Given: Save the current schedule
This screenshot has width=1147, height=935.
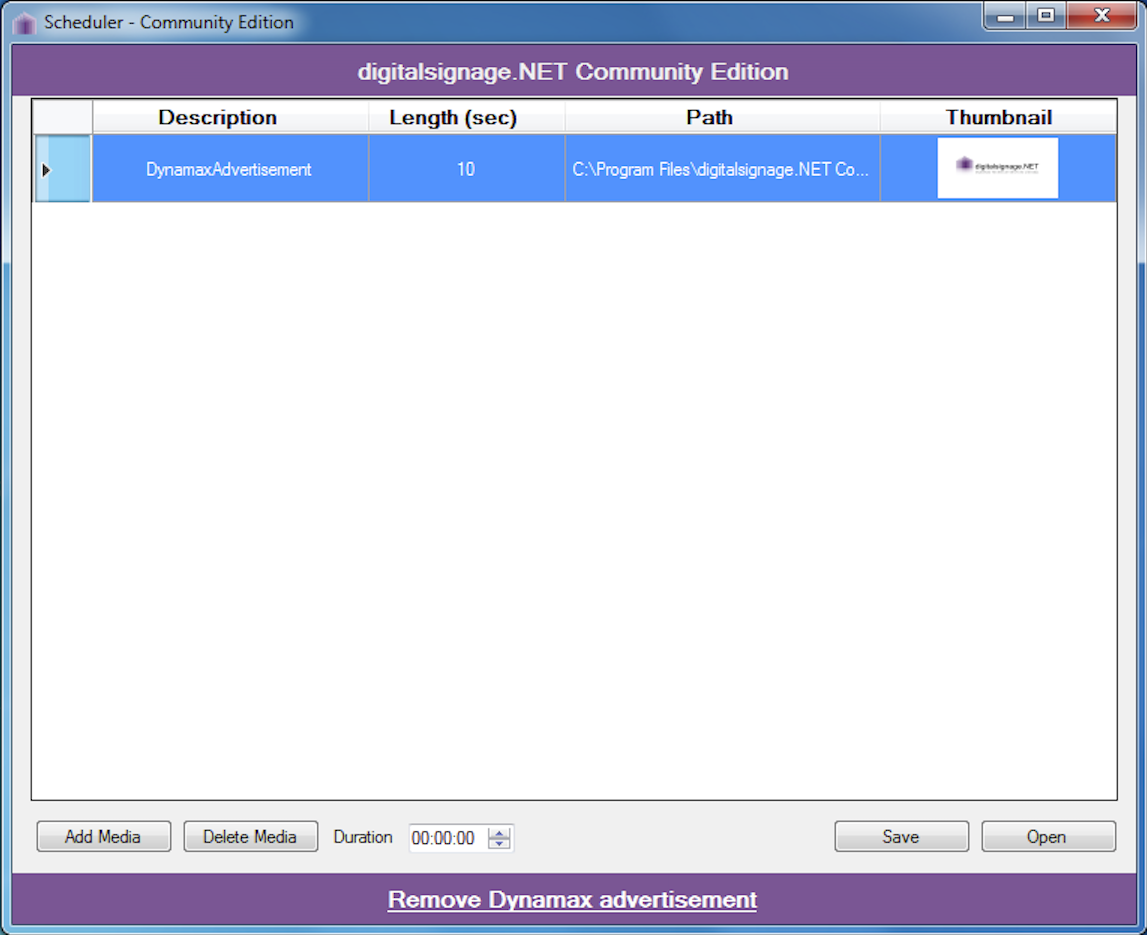Looking at the screenshot, I should pos(901,836).
